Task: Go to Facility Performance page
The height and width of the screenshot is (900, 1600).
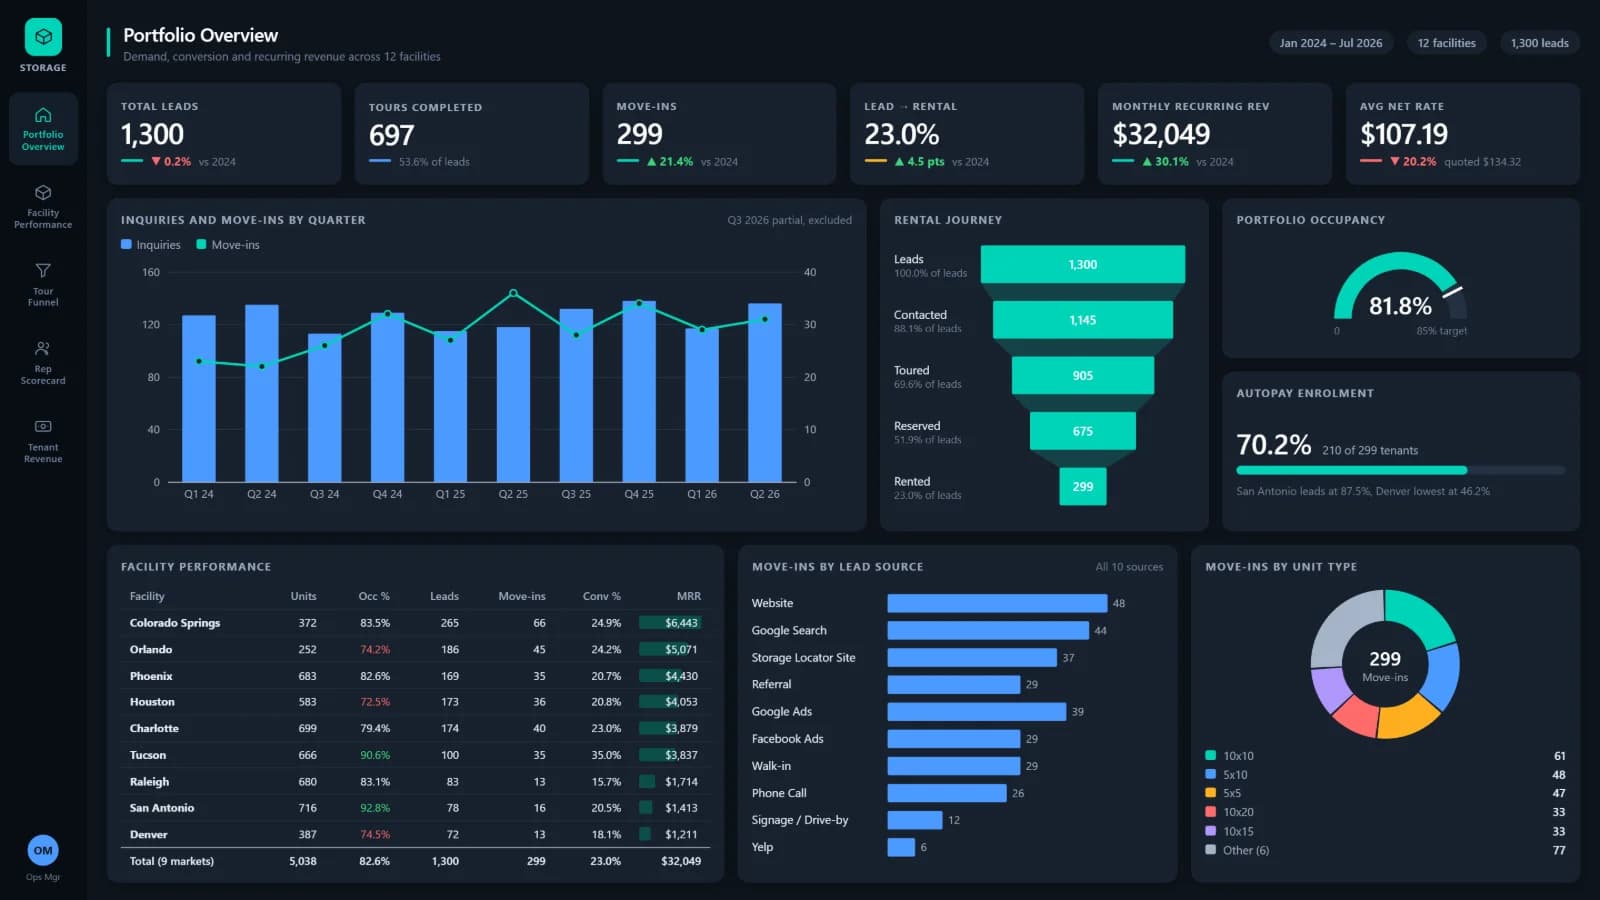Action: pyautogui.click(x=43, y=207)
